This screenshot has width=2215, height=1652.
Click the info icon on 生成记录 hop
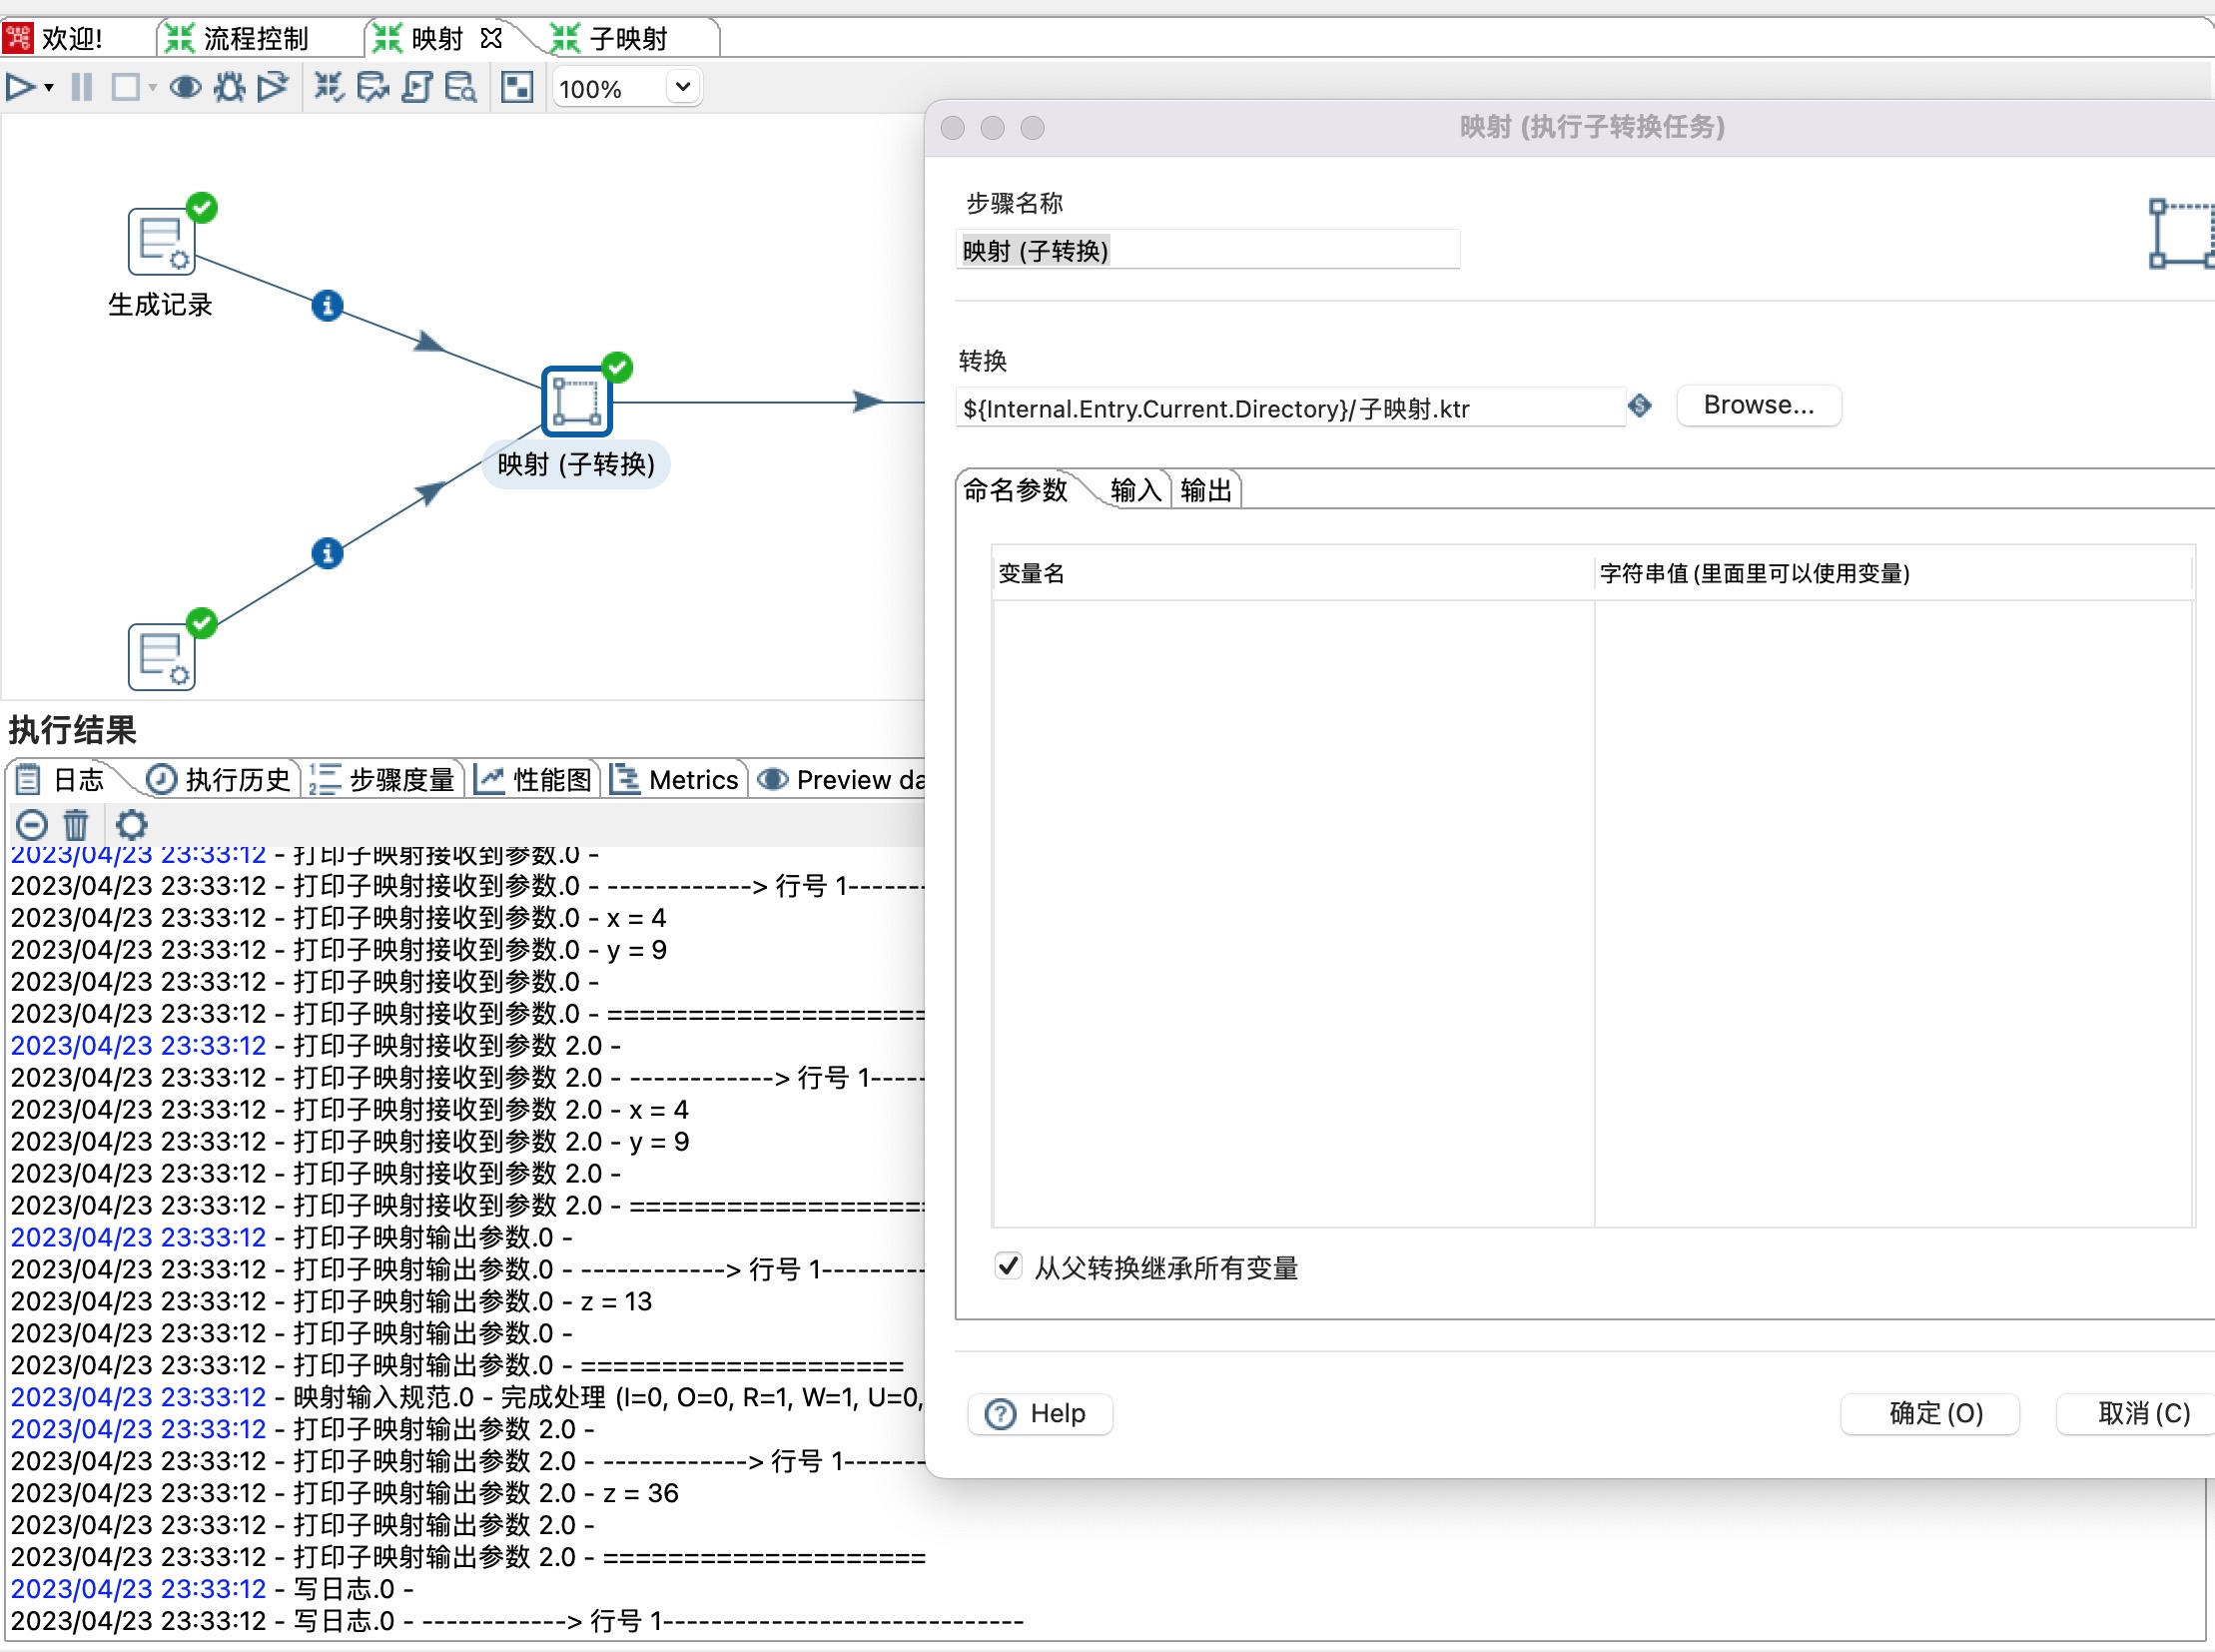[327, 306]
